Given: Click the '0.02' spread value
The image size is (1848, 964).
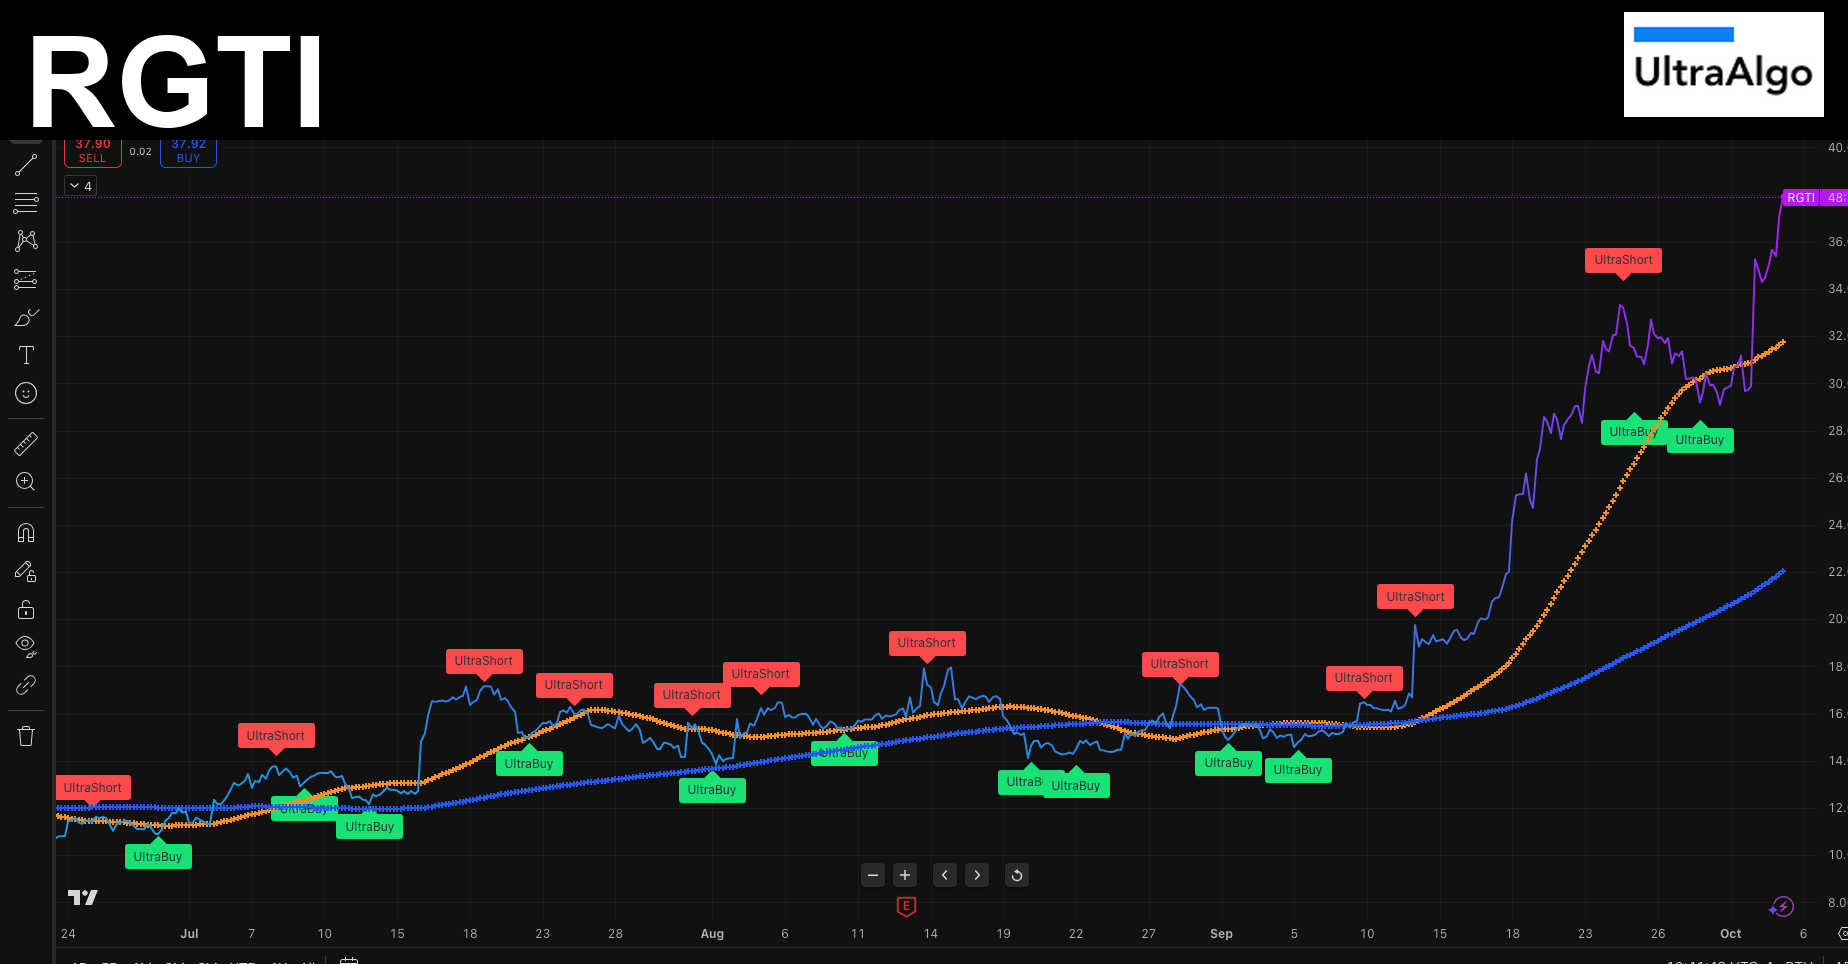Looking at the screenshot, I should pos(141,152).
